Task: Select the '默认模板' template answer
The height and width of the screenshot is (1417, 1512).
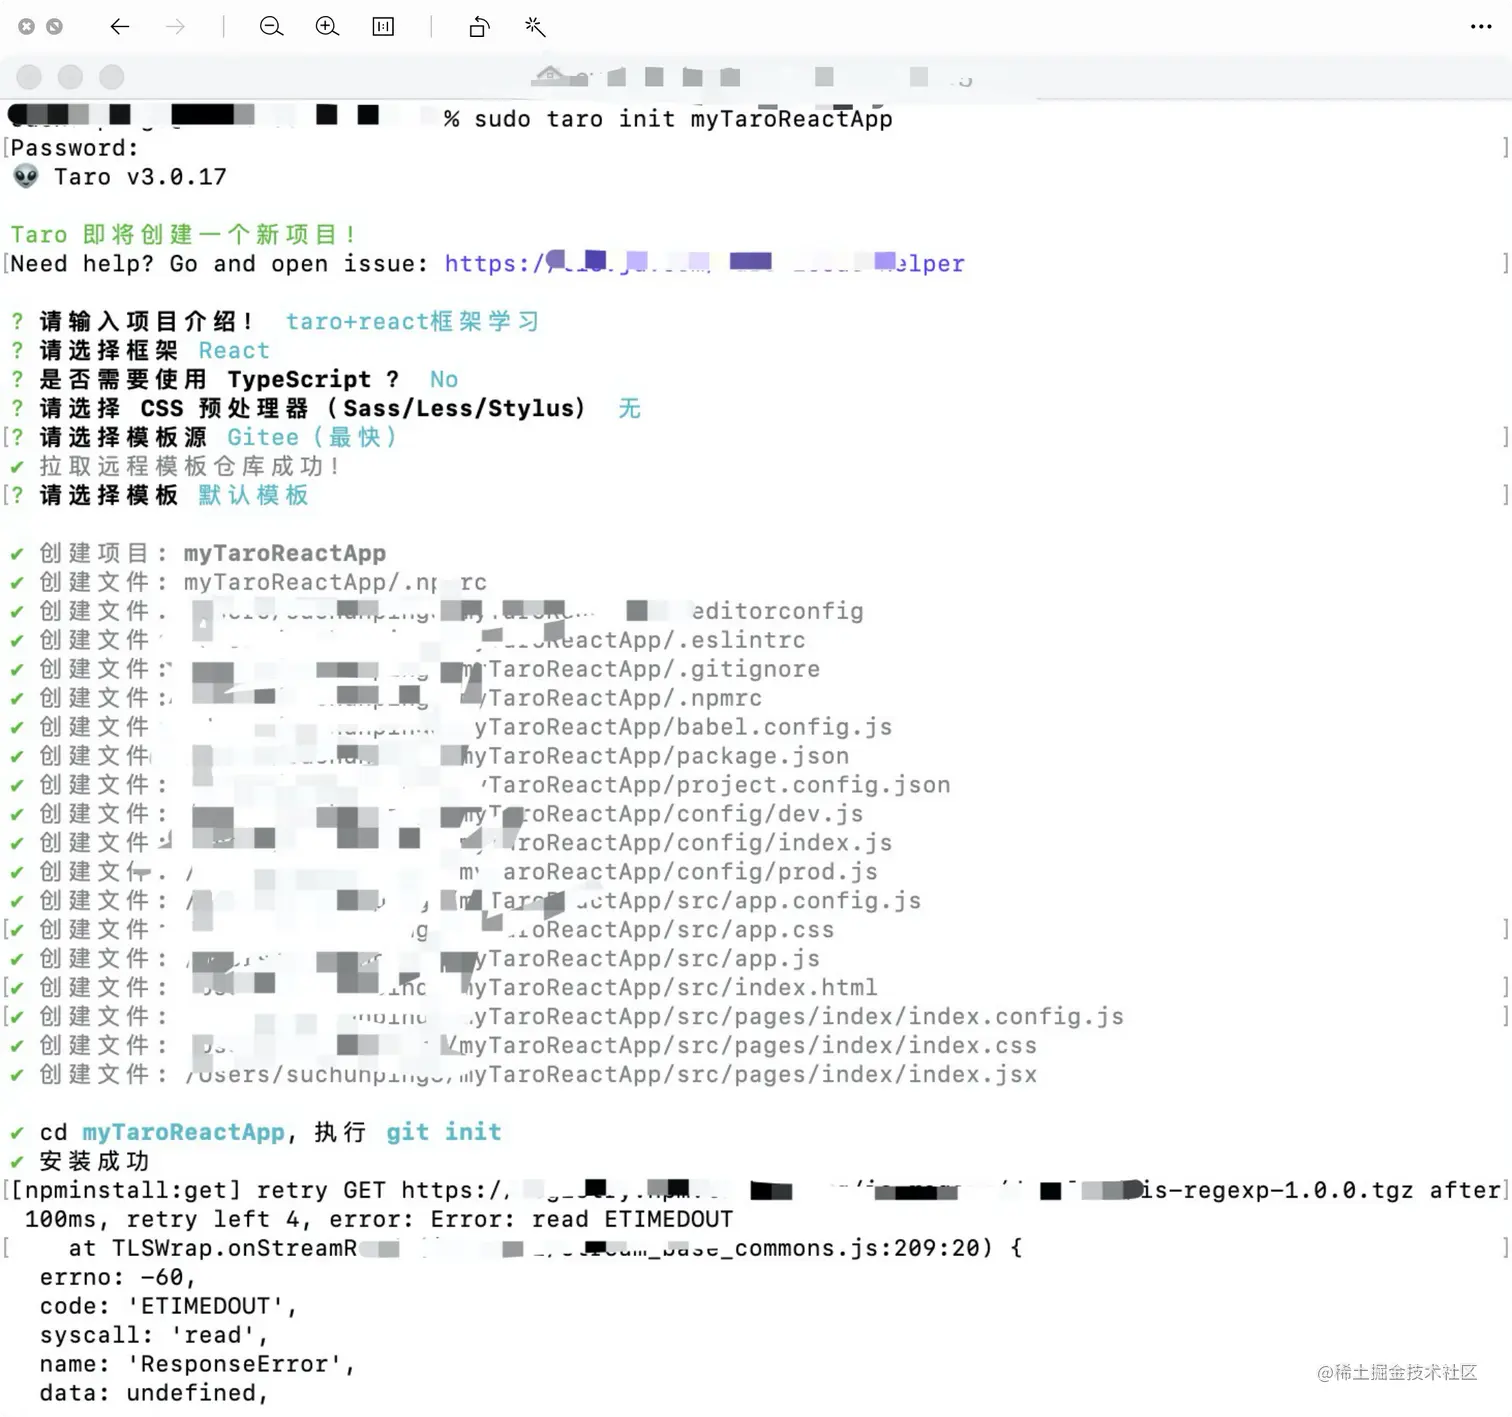Action: [x=253, y=496]
